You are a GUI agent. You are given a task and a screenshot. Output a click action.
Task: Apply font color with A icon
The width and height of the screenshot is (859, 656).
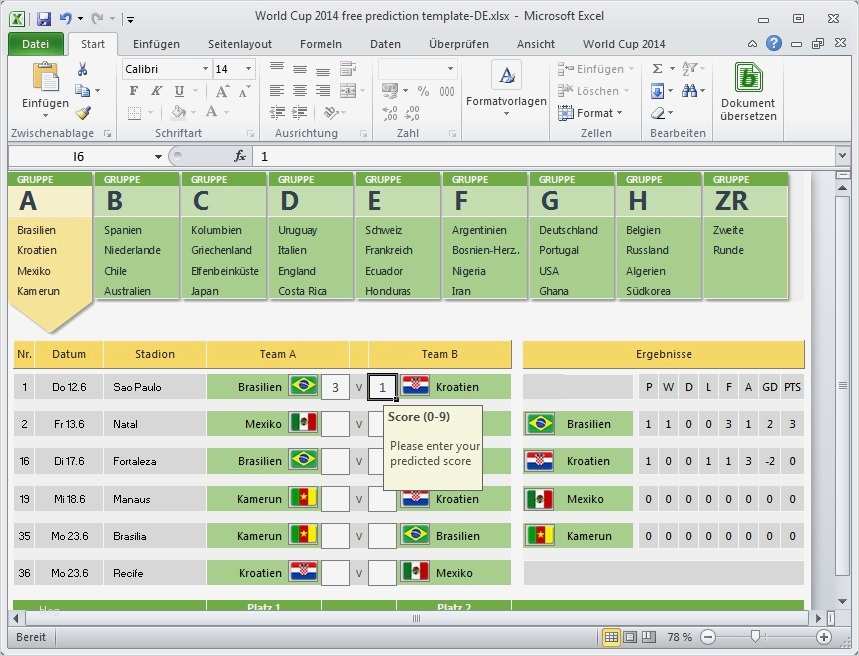coord(211,112)
